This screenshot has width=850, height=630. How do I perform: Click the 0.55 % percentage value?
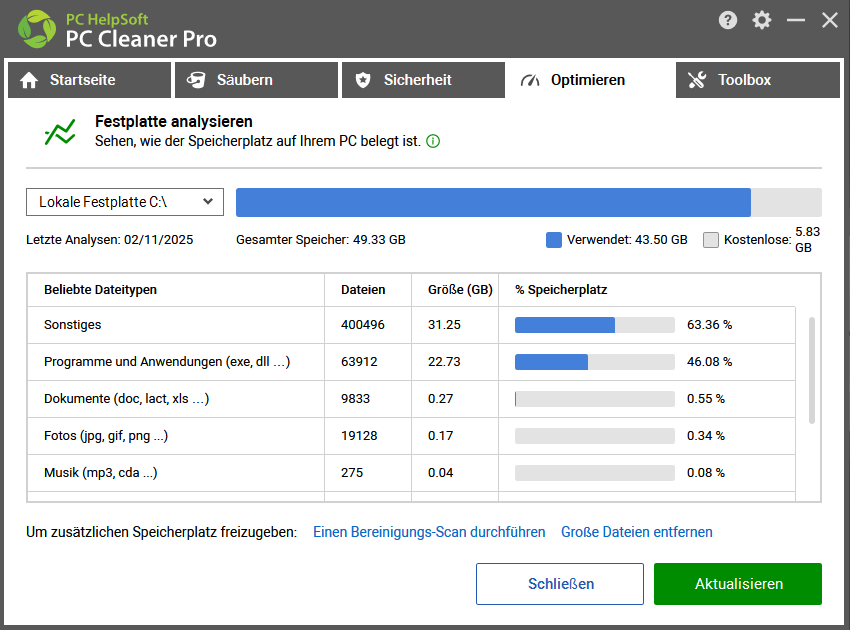[705, 398]
